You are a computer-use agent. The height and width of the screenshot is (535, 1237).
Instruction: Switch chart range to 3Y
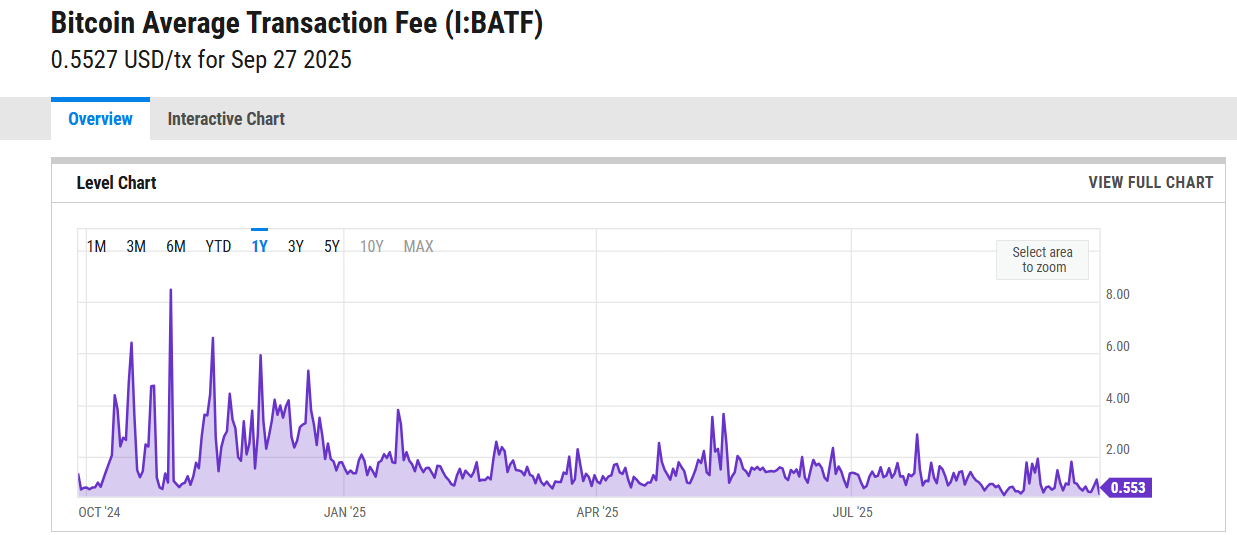pyautogui.click(x=296, y=246)
